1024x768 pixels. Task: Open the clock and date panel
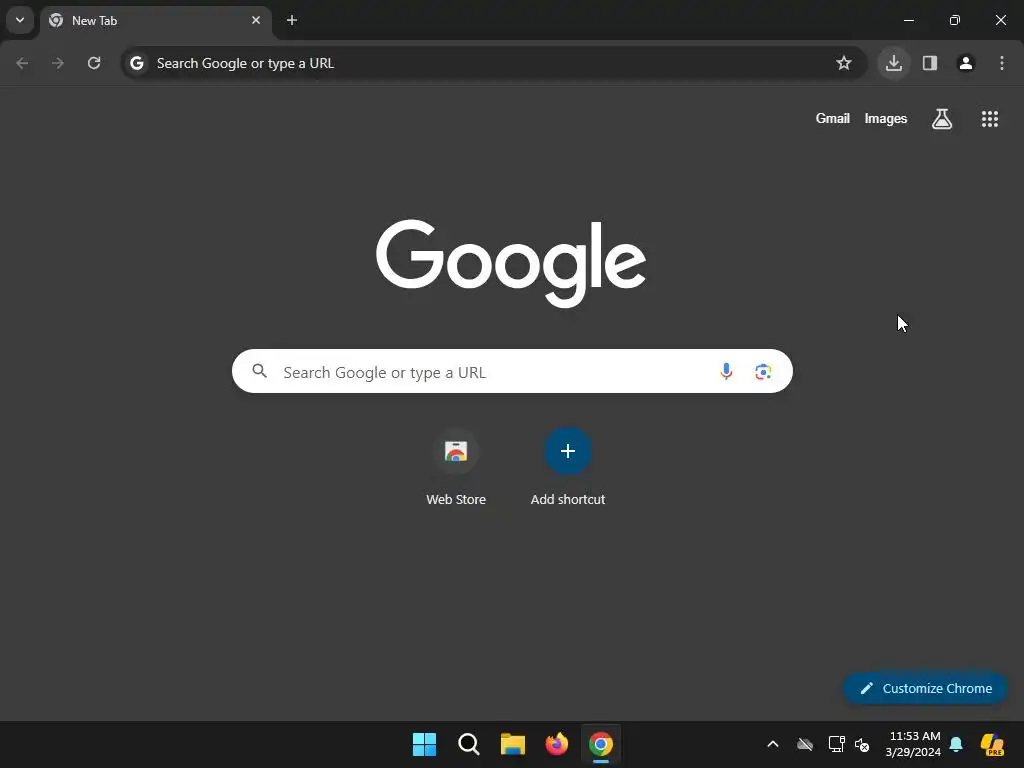(x=913, y=744)
